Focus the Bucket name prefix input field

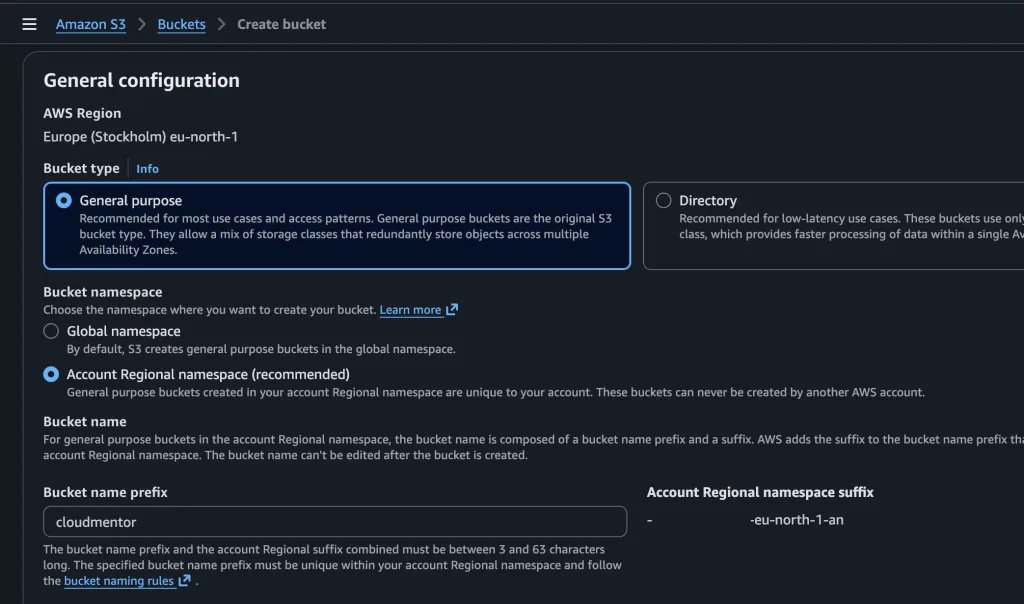pyautogui.click(x=335, y=521)
